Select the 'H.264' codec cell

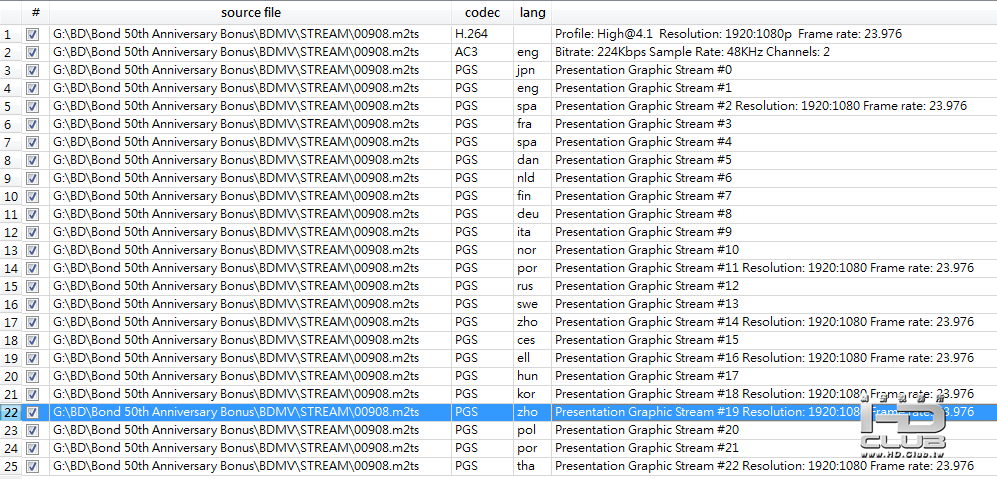[483, 34]
